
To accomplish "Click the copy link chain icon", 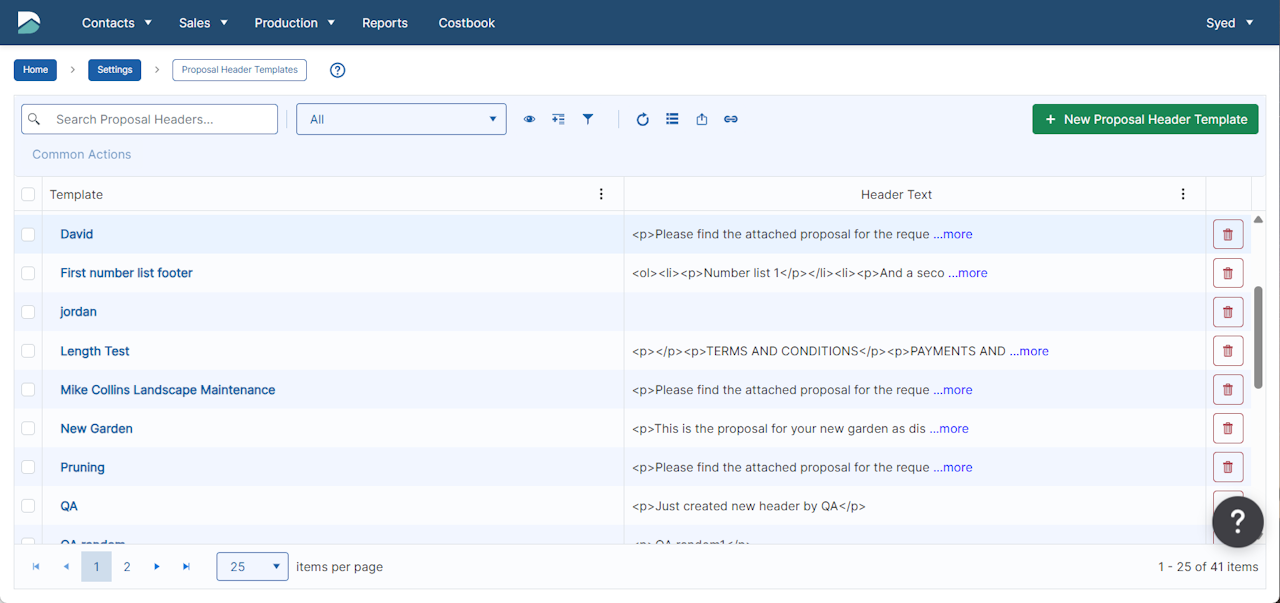I will [x=731, y=119].
